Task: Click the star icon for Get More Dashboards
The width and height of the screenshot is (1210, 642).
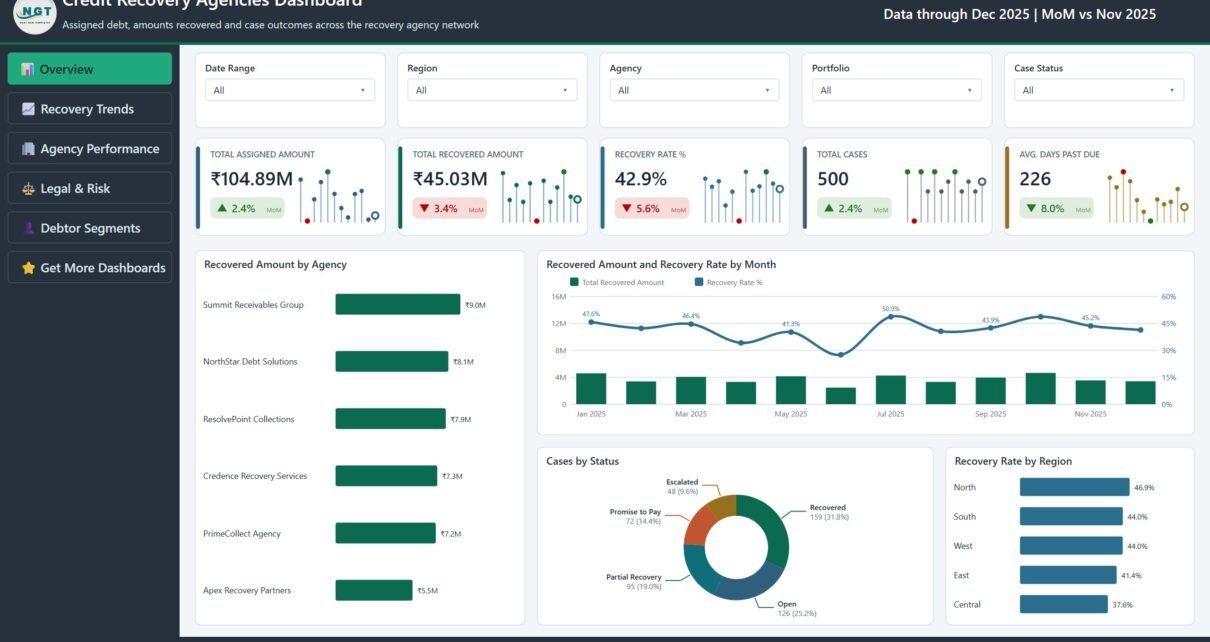Action: click(x=28, y=268)
